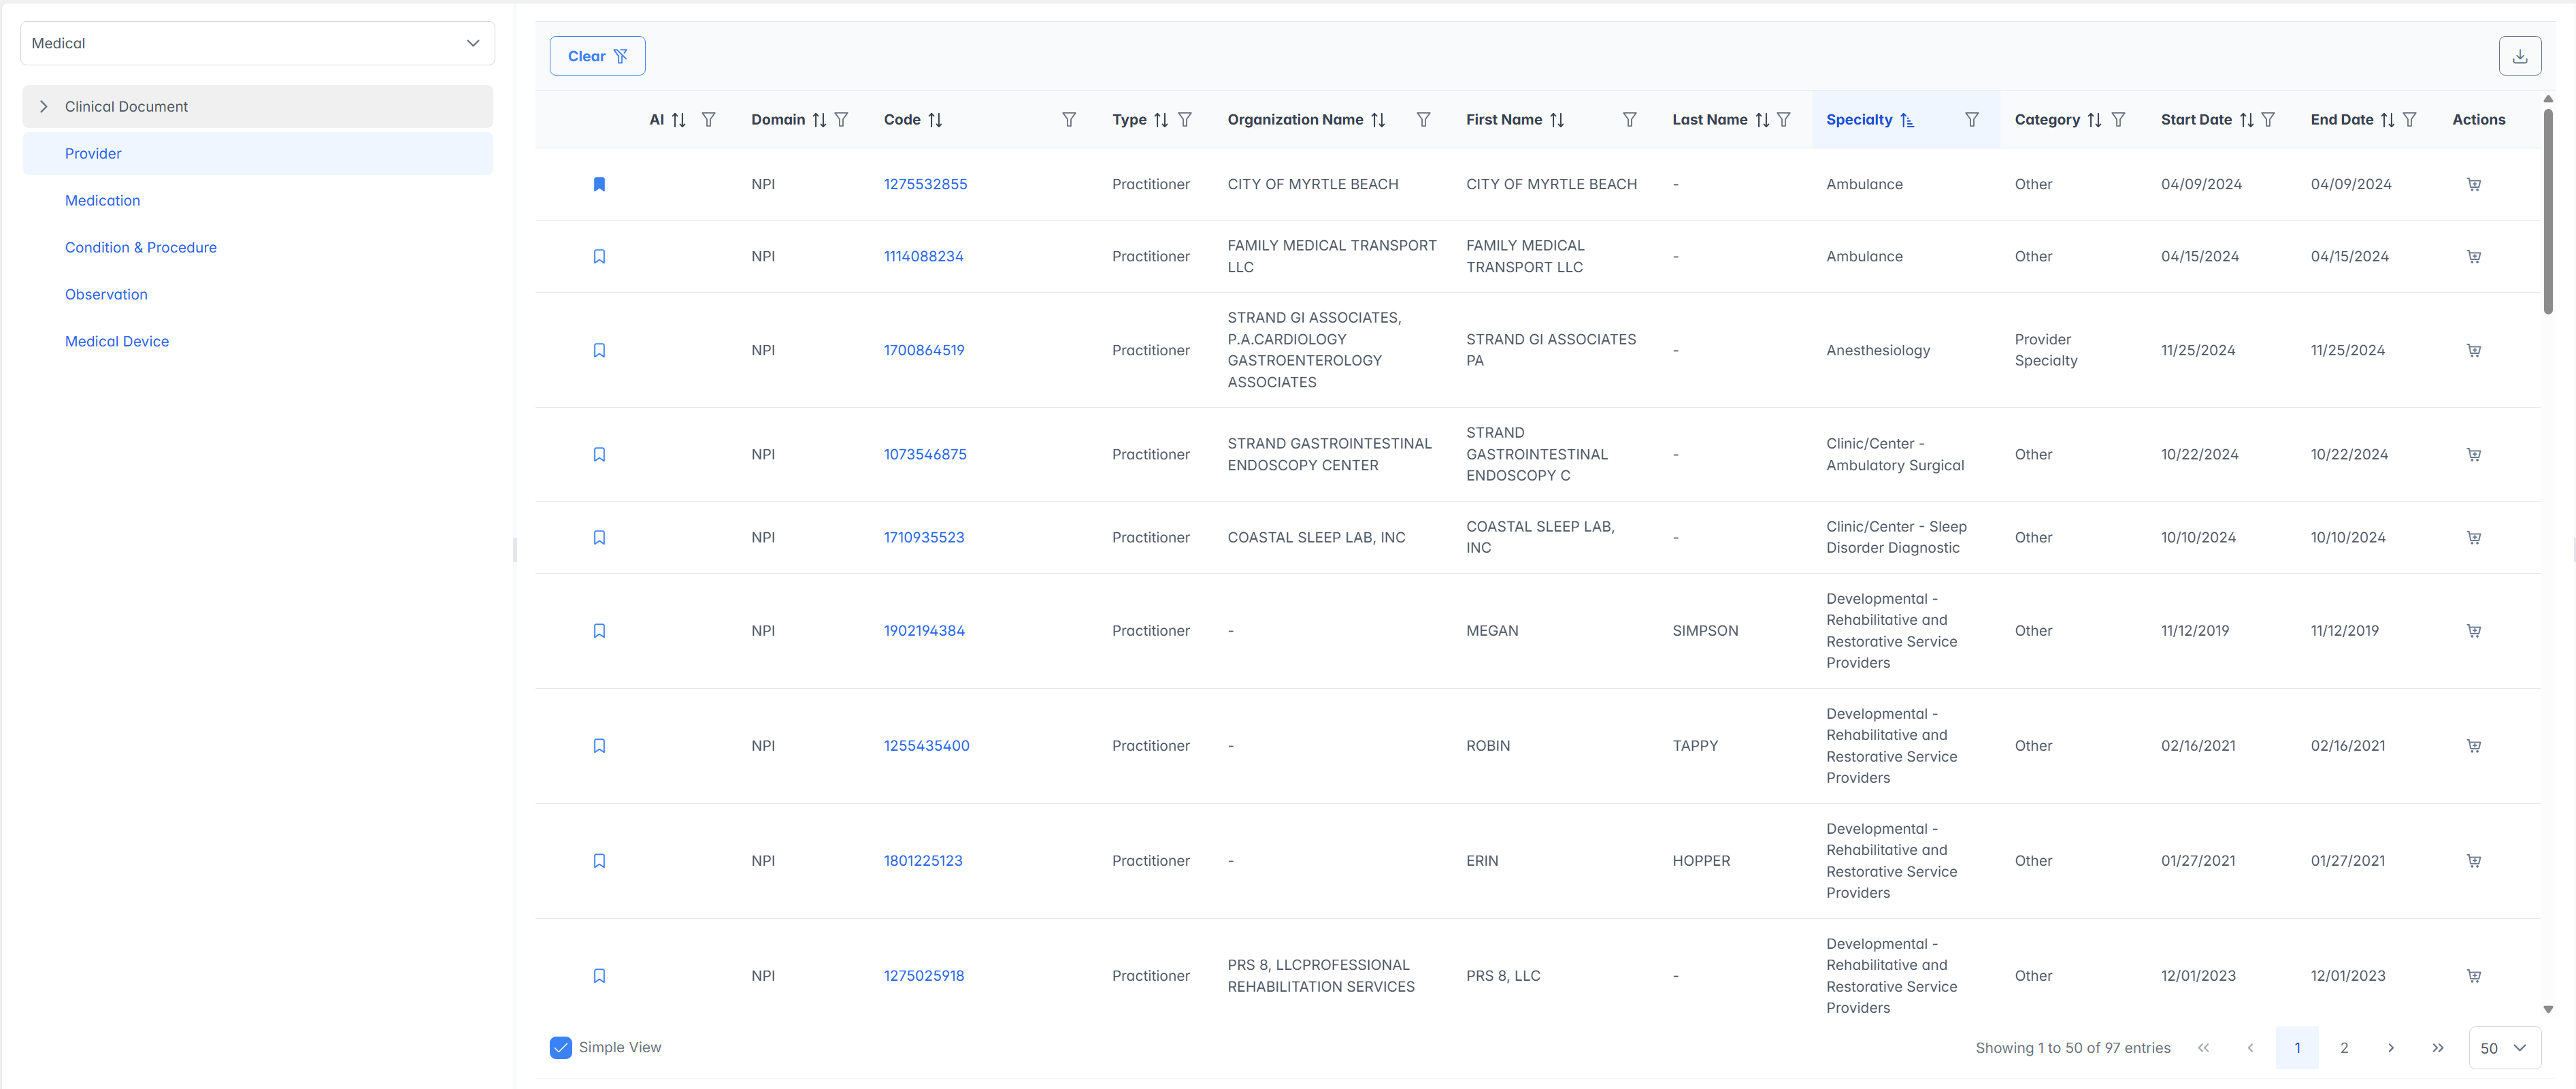Open NPI code 1700864519 link
This screenshot has width=2576, height=1089.
coord(924,351)
